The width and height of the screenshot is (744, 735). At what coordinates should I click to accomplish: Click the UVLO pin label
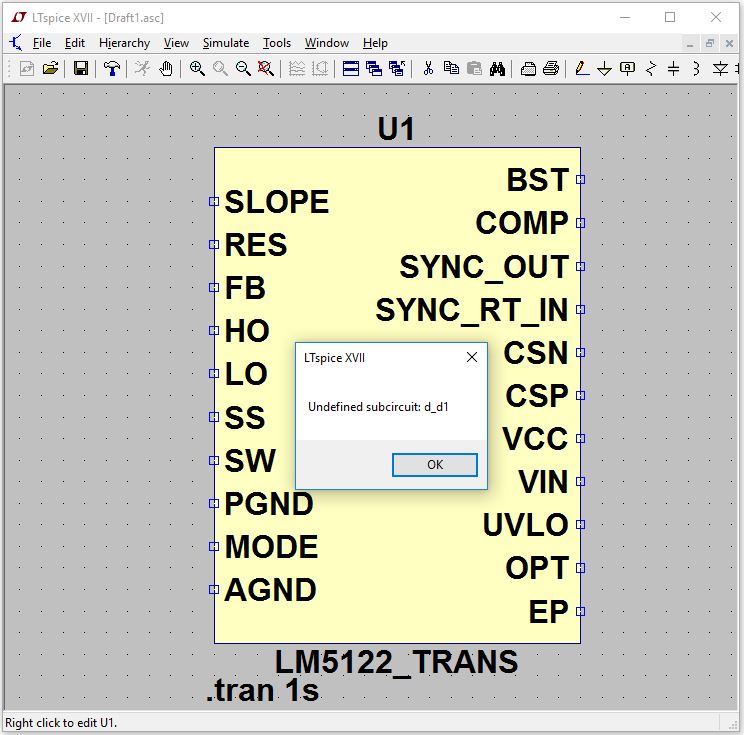point(526,525)
